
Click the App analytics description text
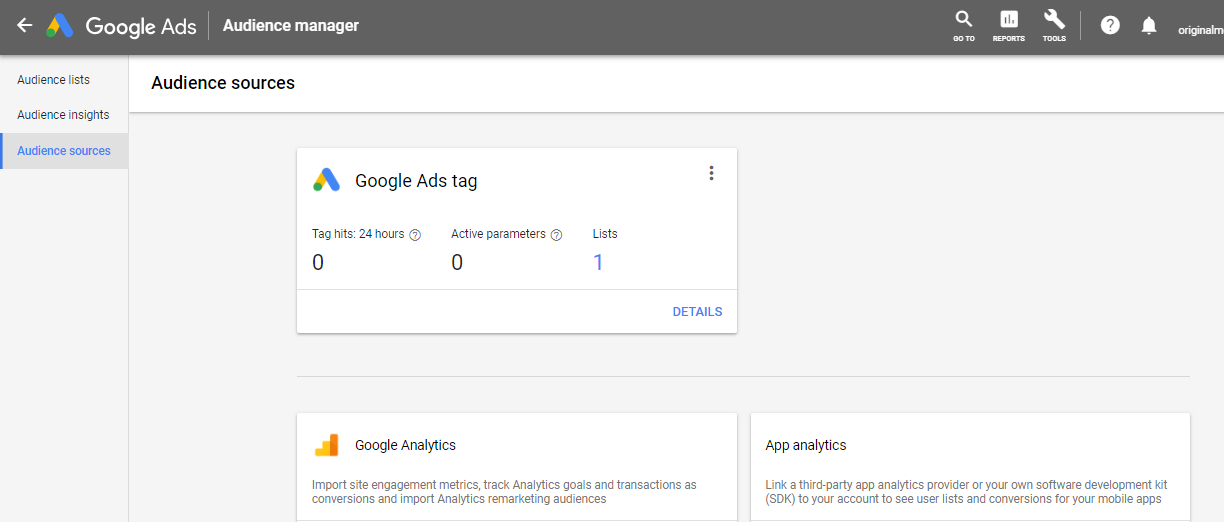click(966, 492)
